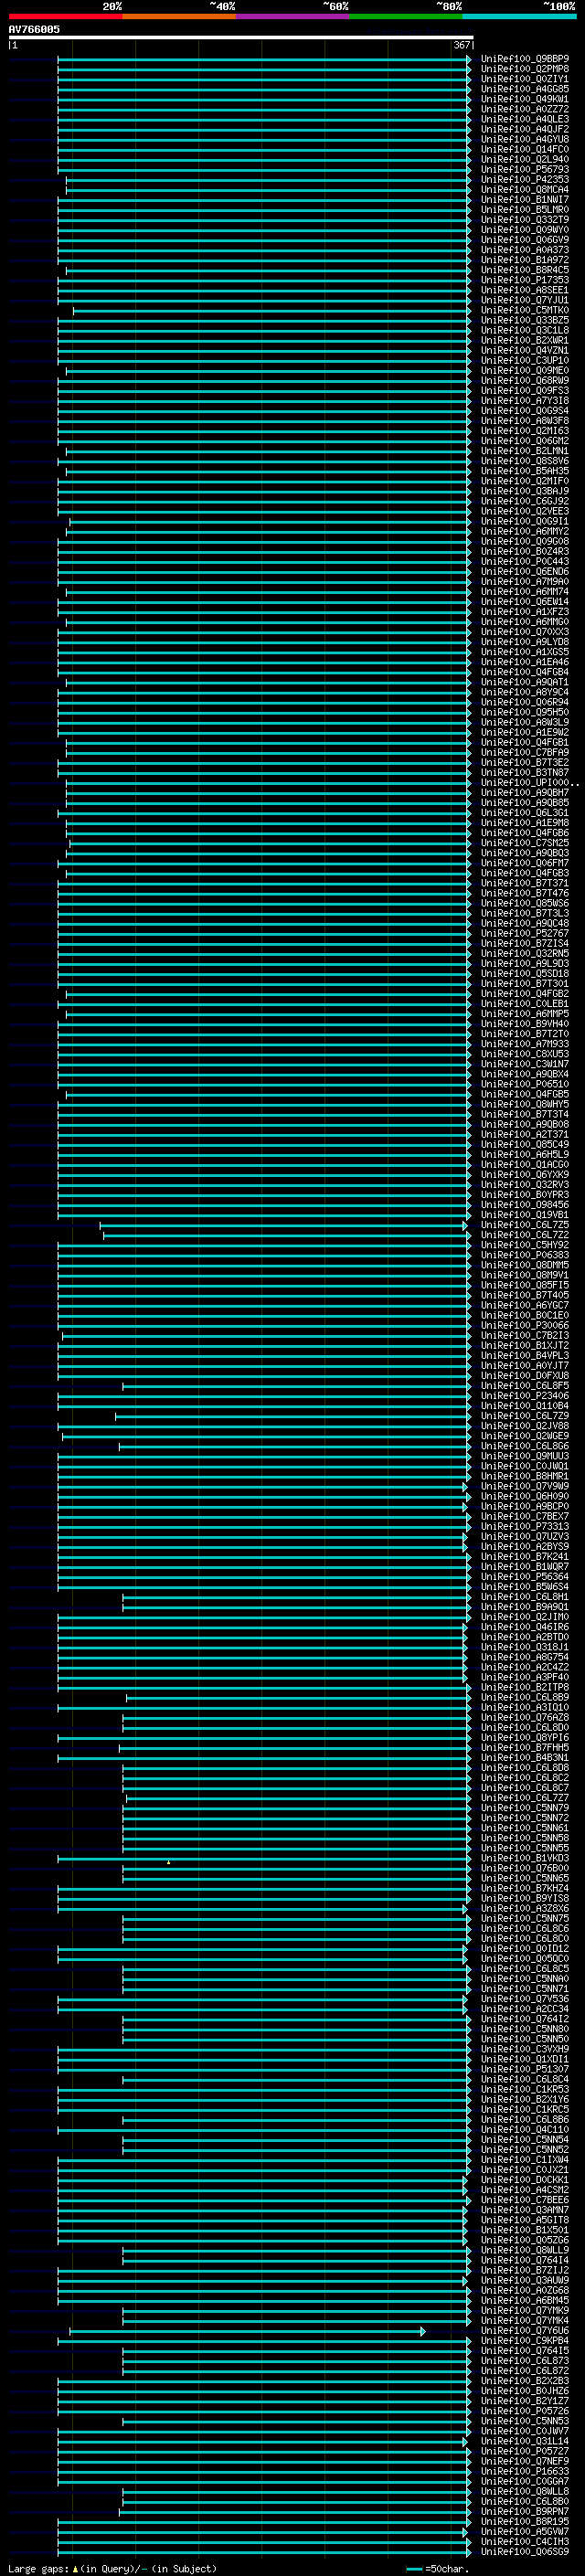
Task: Select the UniRef100_Q76AZ8 label
Action: [525, 1718]
